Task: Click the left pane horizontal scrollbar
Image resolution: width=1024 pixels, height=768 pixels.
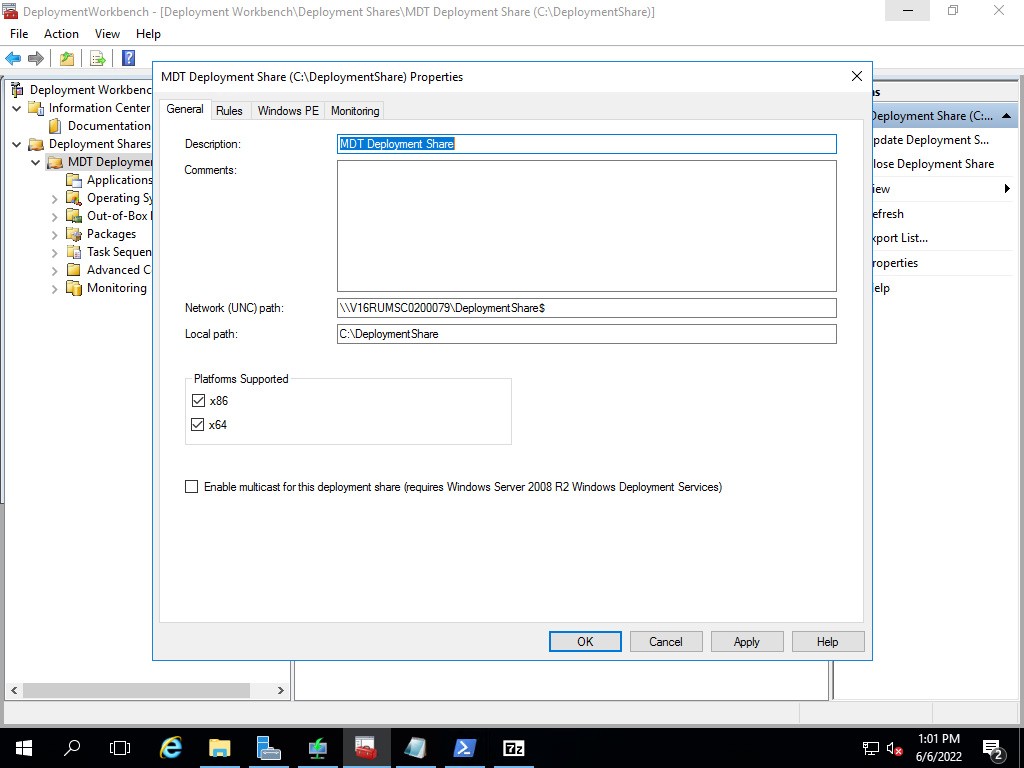Action: click(136, 690)
